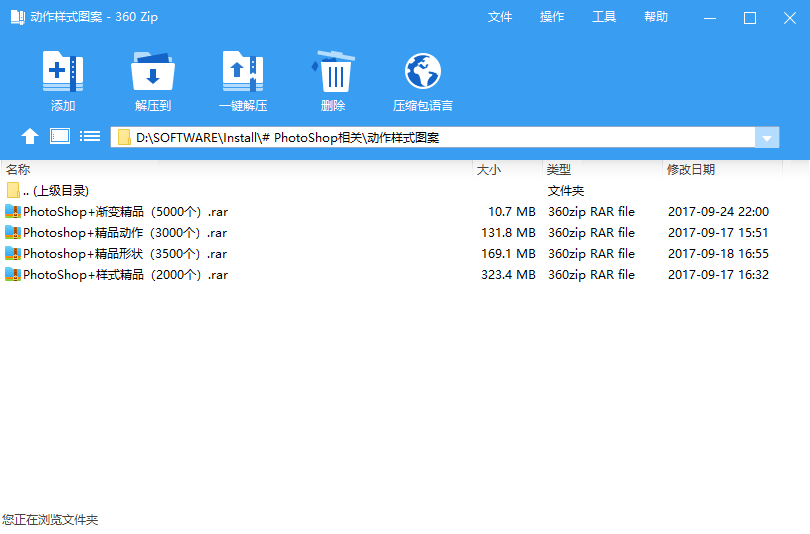Click the 一键解压 one-click extract icon
This screenshot has height=534, width=810.
243,73
